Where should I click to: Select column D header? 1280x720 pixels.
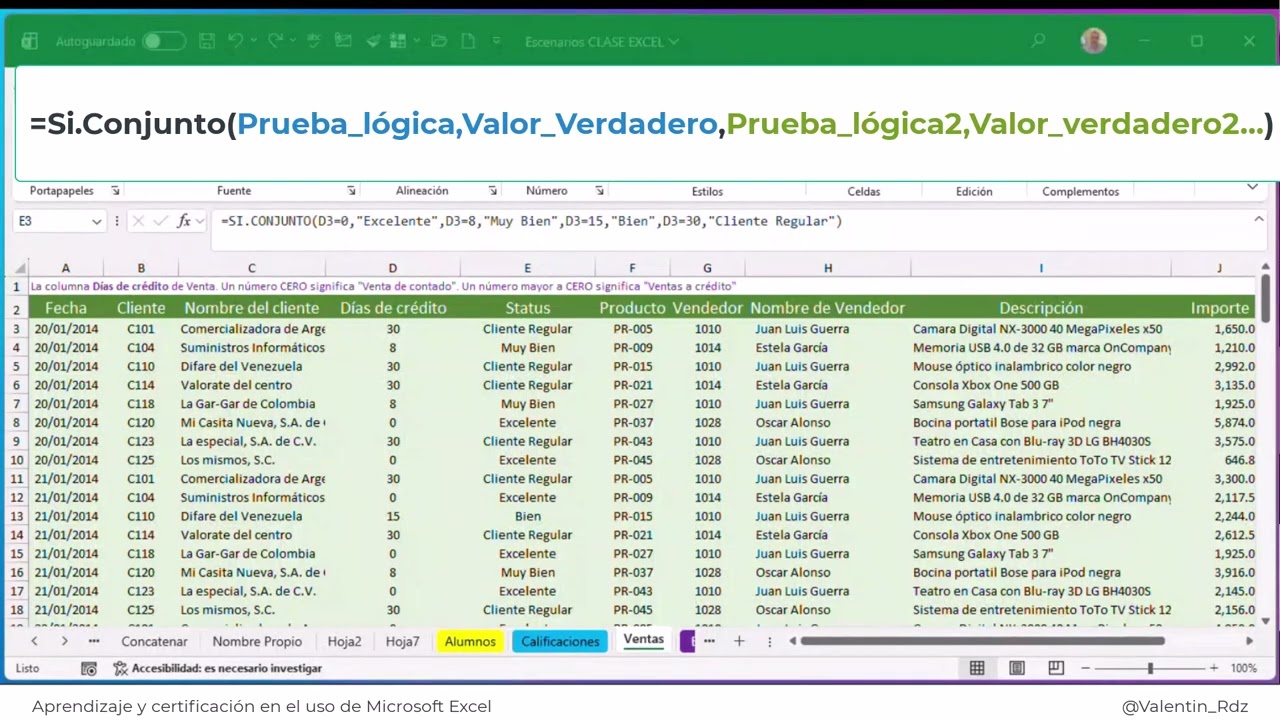click(x=392, y=268)
